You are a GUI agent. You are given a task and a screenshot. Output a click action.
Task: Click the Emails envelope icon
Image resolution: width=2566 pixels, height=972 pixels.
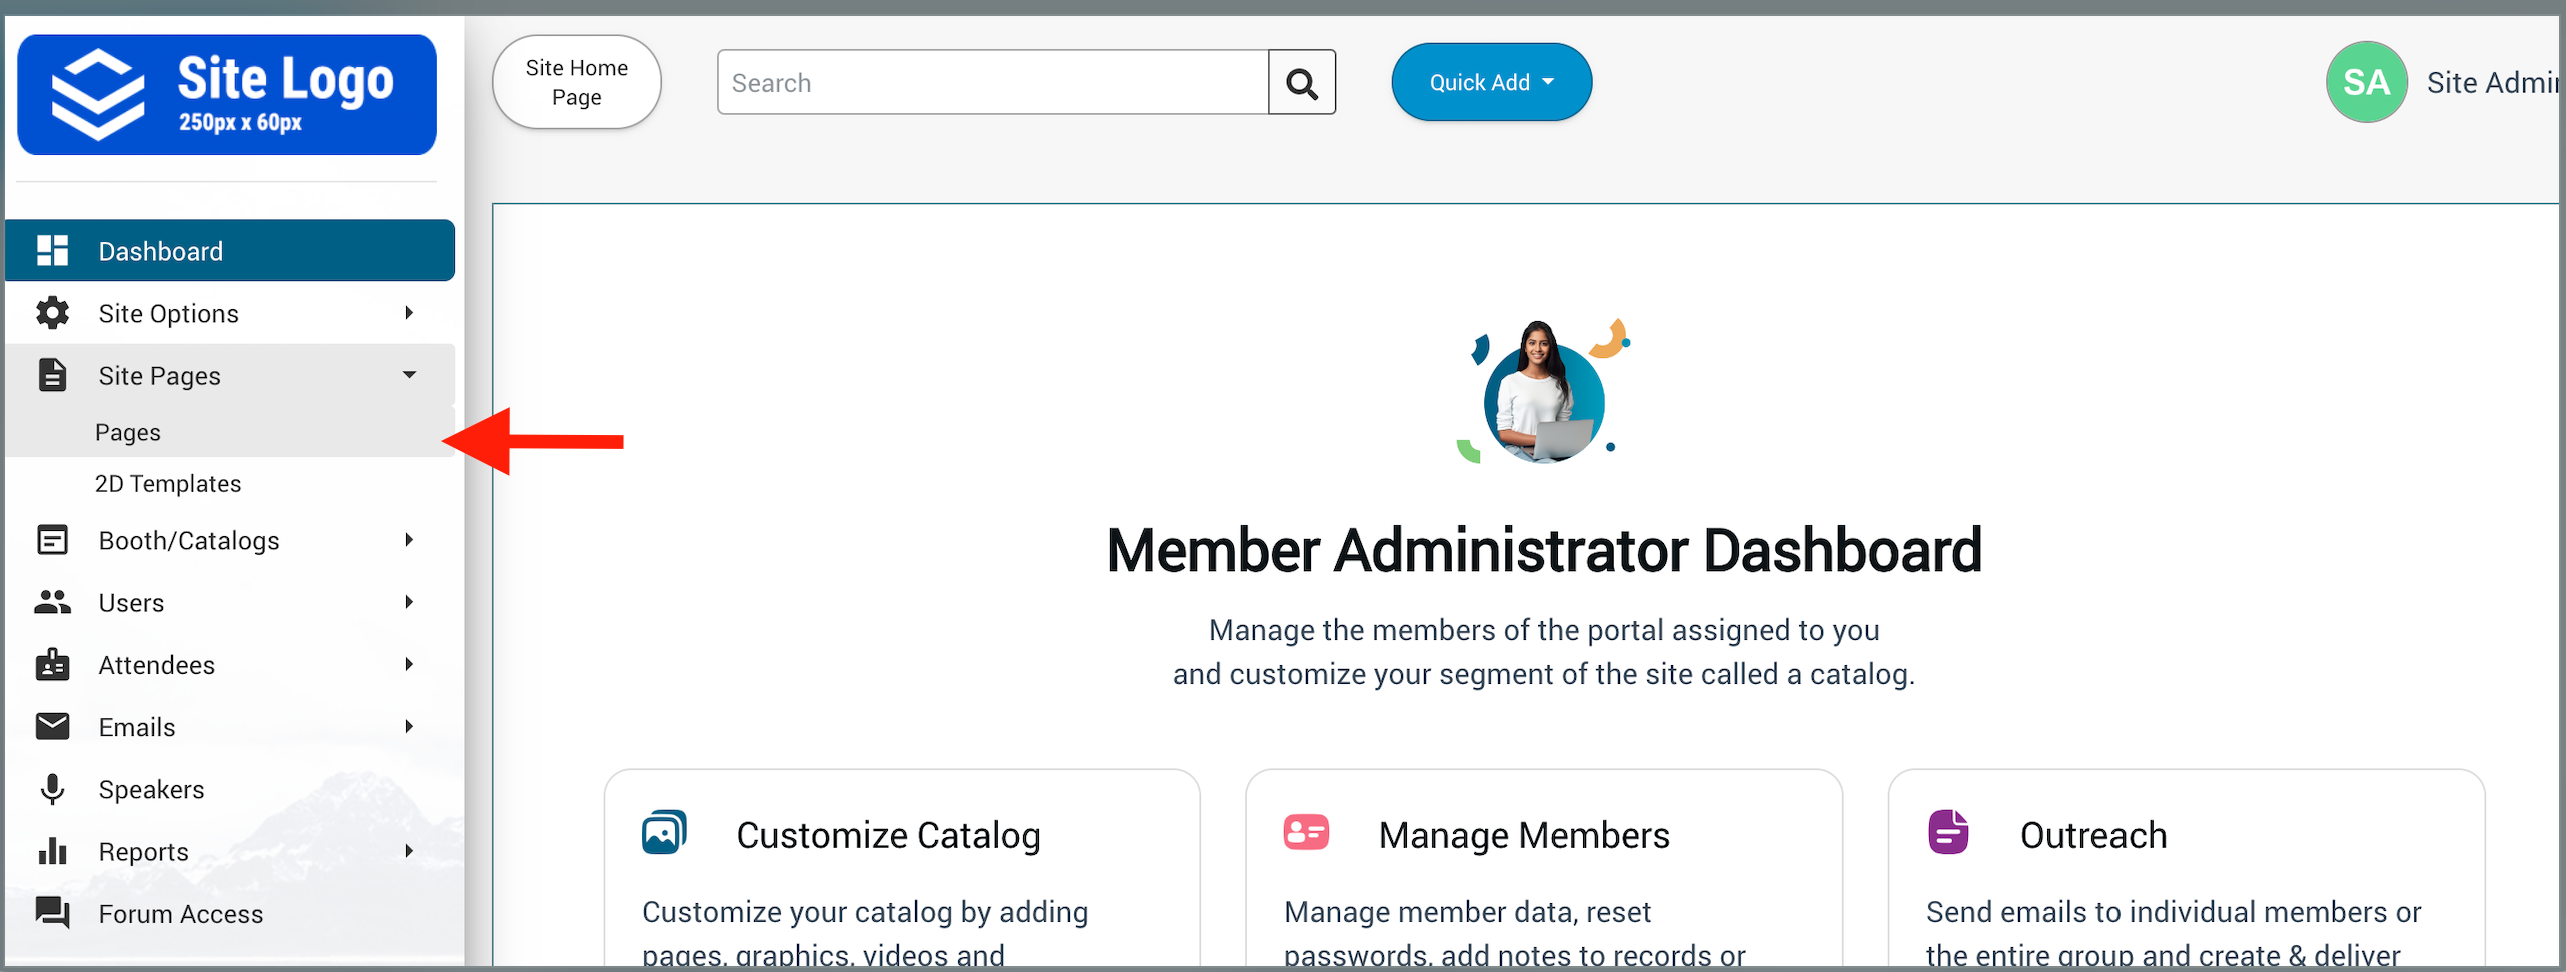point(52,726)
